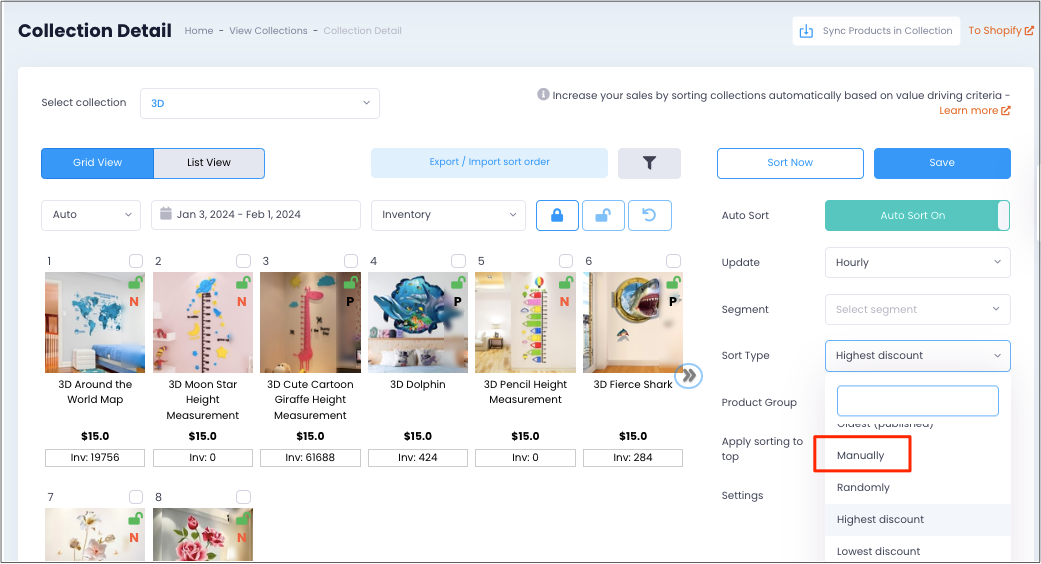Screen dimensions: 1041x564
Task: Click the P badge on 3D Cute Cartoon Giraffe
Action: coord(350,302)
